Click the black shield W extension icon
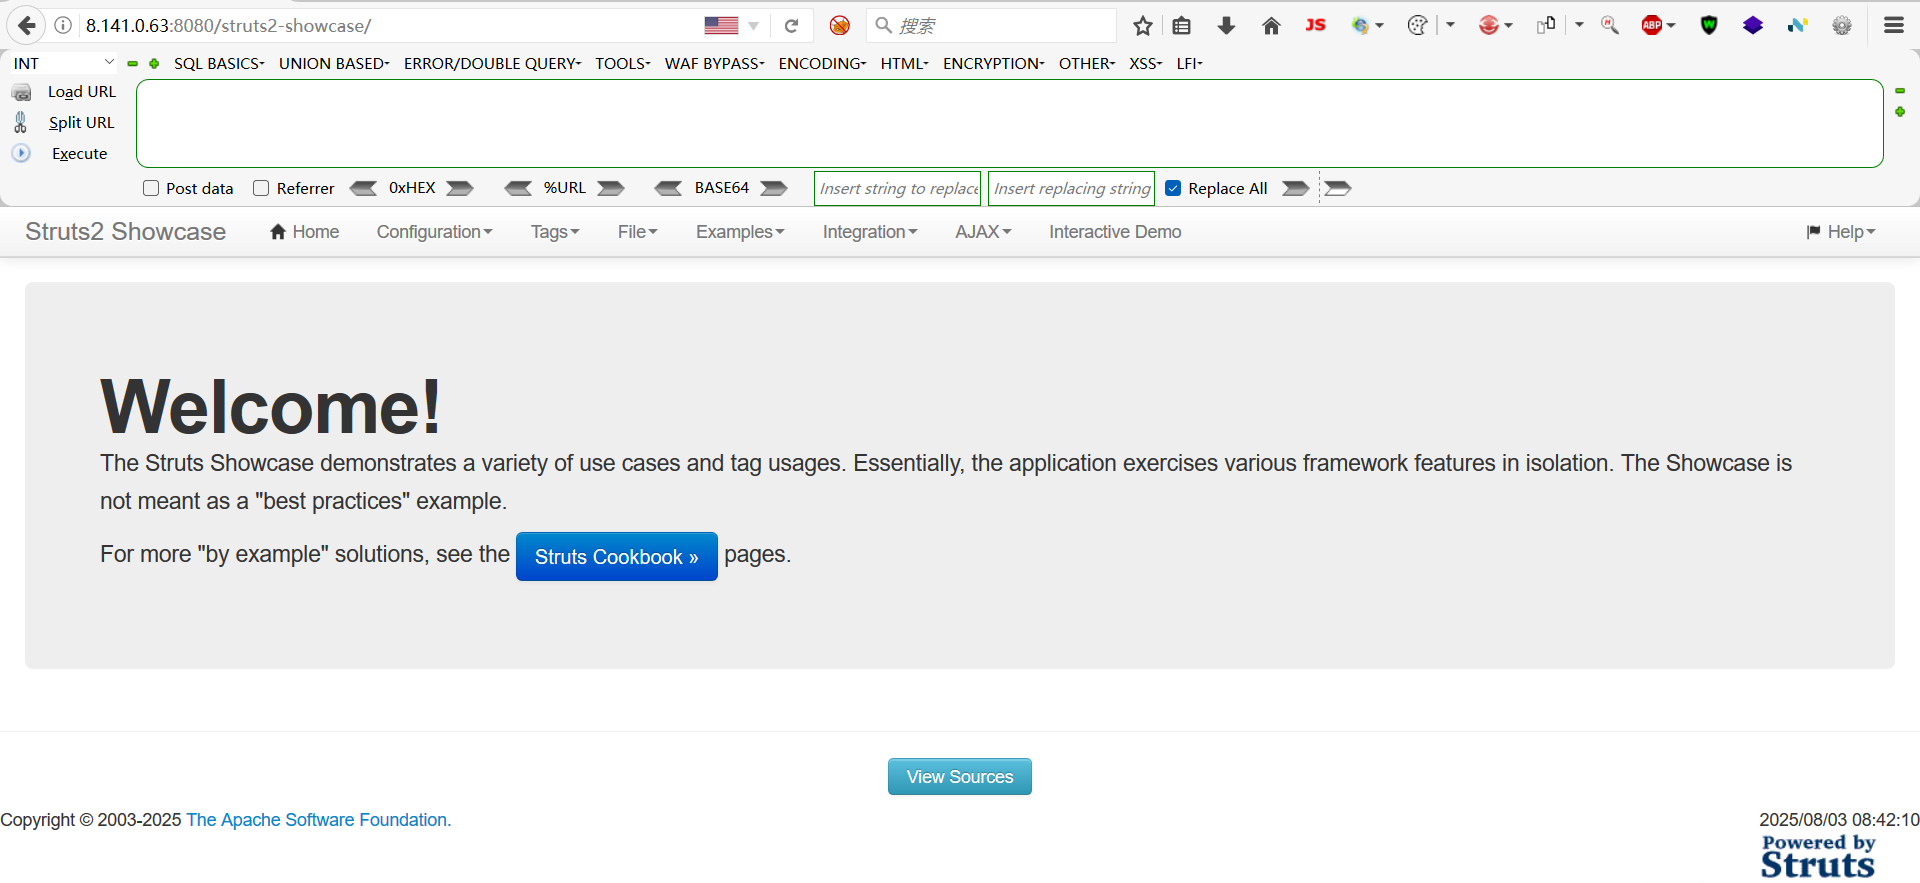1920x883 pixels. (x=1709, y=26)
